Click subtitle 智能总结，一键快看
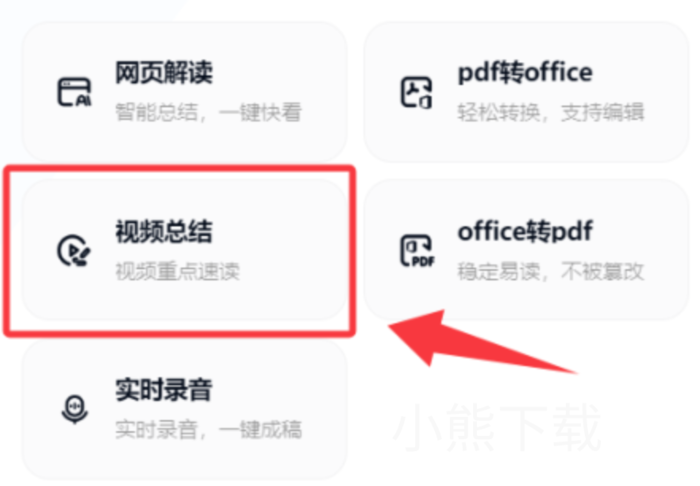Screen dimensions: 700x486 tap(208, 112)
